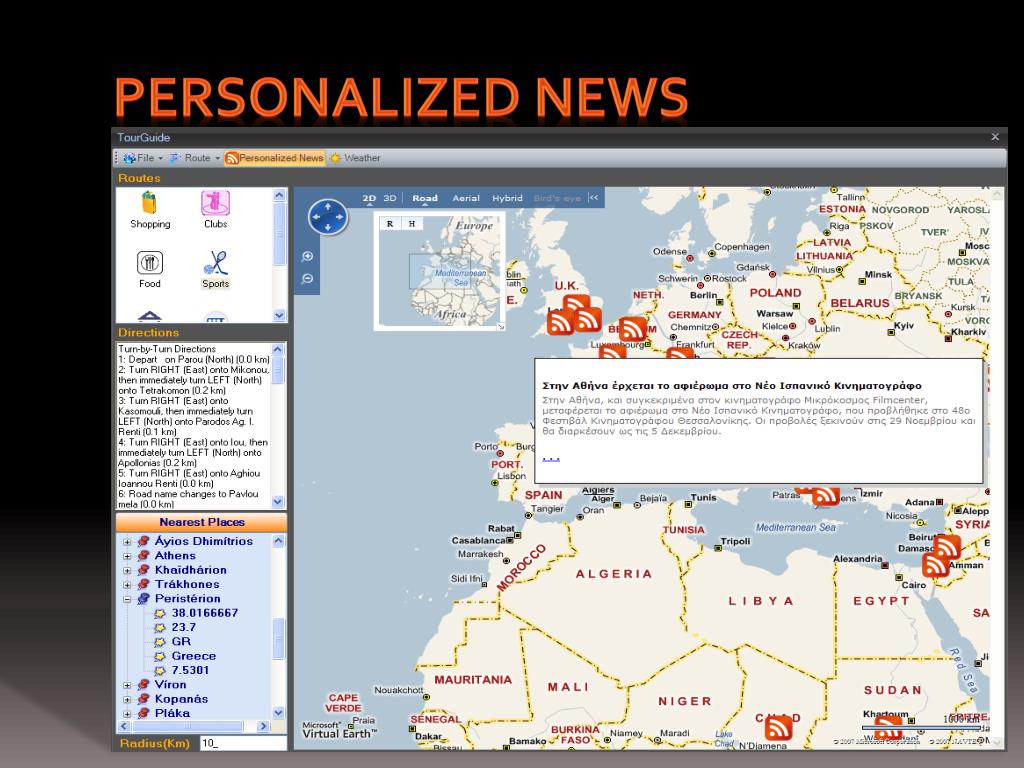Open the Route dropdown menu
The width and height of the screenshot is (1024, 768).
point(195,158)
